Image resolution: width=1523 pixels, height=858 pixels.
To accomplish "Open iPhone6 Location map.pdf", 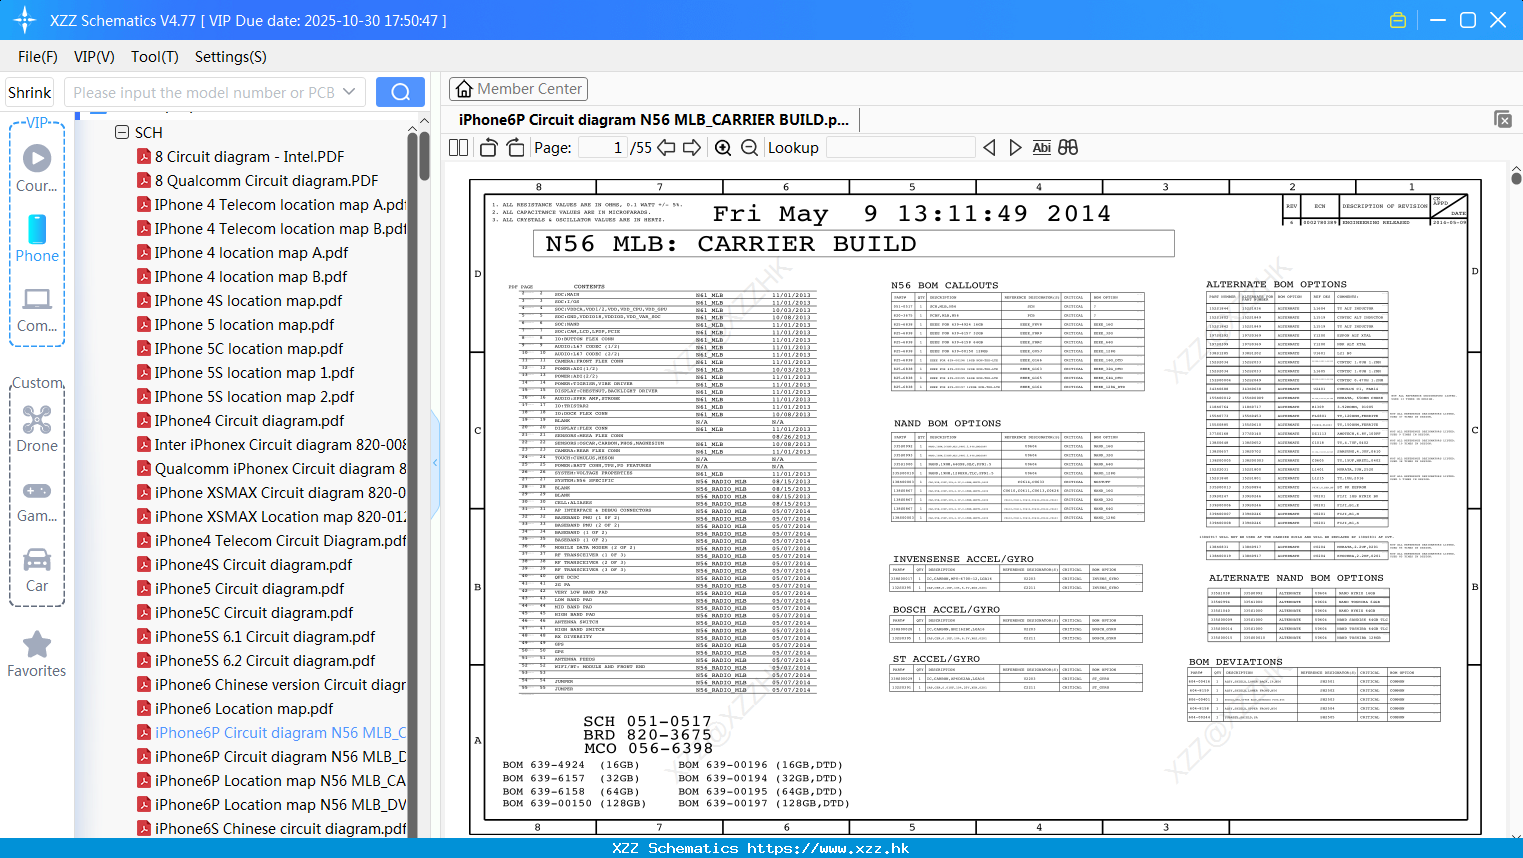I will tap(244, 708).
